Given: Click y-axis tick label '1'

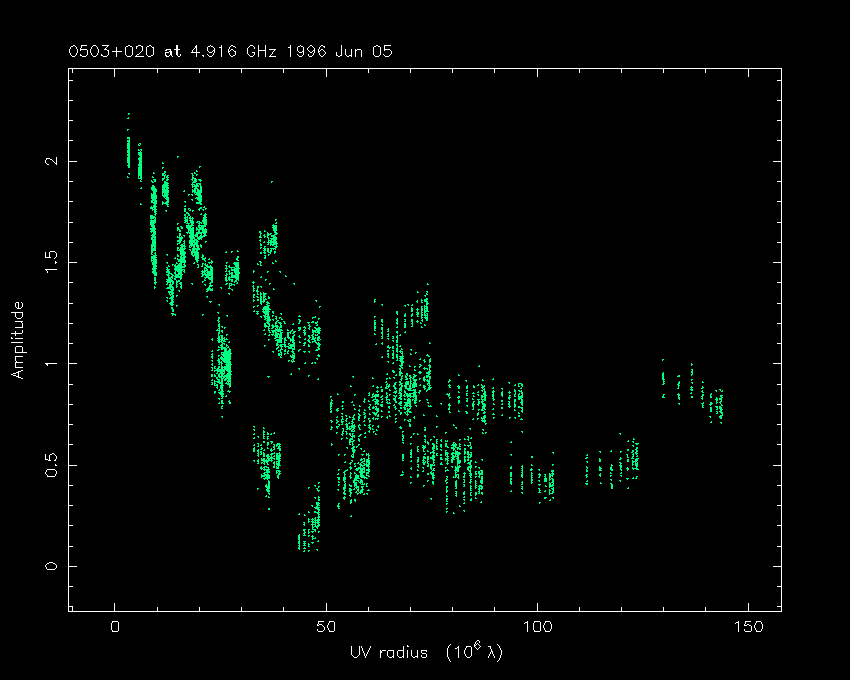Looking at the screenshot, I should 49,364.
